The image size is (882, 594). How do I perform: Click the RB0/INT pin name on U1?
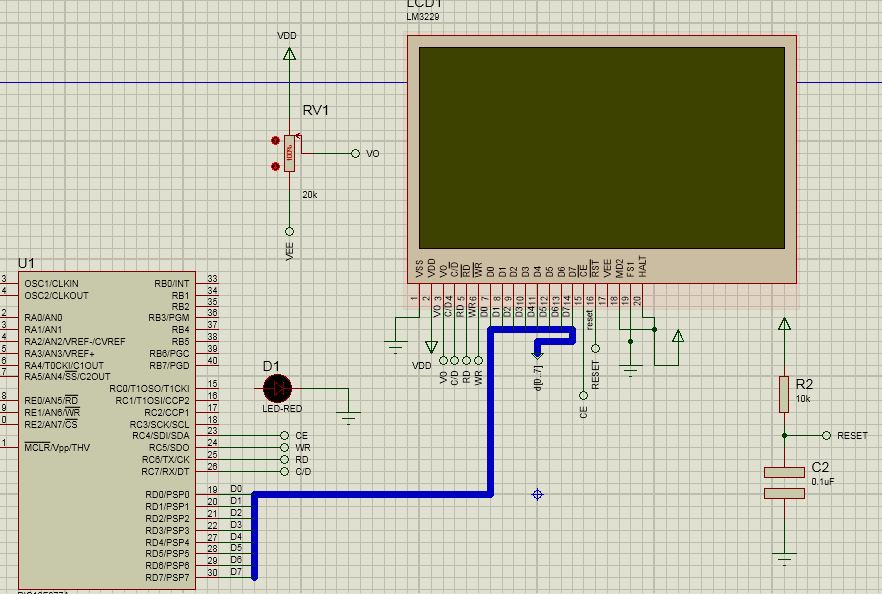coord(172,284)
